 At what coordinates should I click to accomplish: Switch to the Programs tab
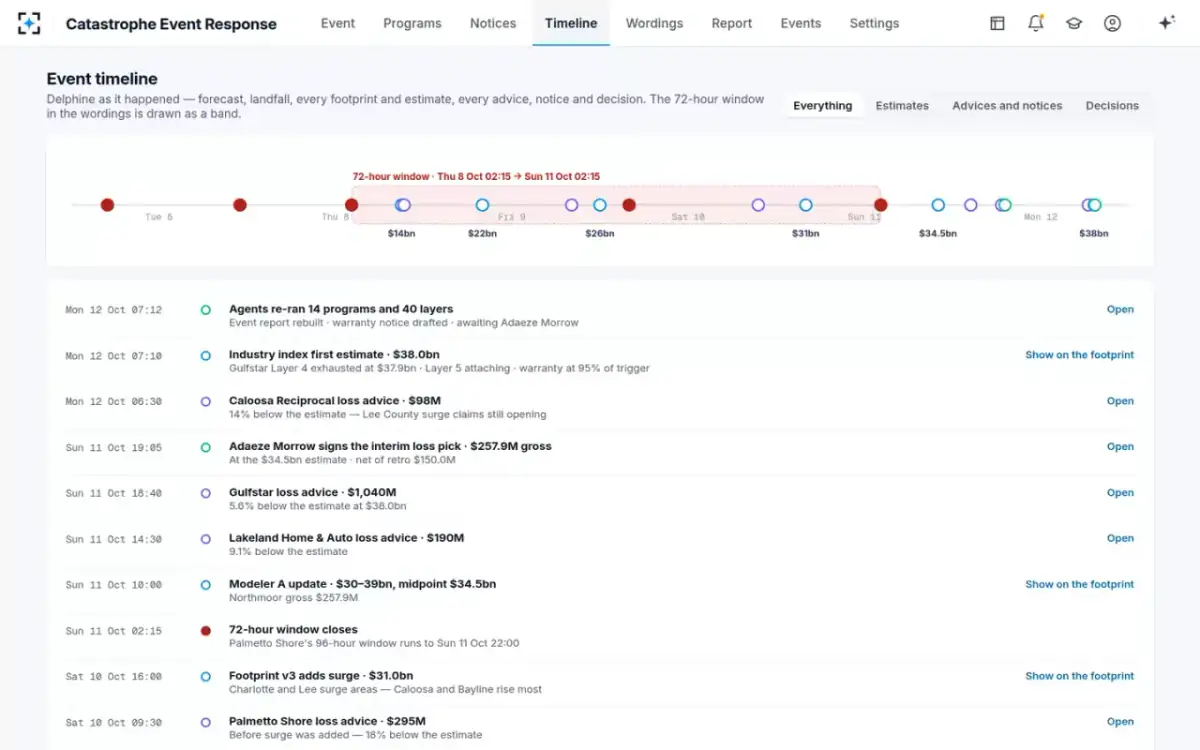(x=412, y=23)
